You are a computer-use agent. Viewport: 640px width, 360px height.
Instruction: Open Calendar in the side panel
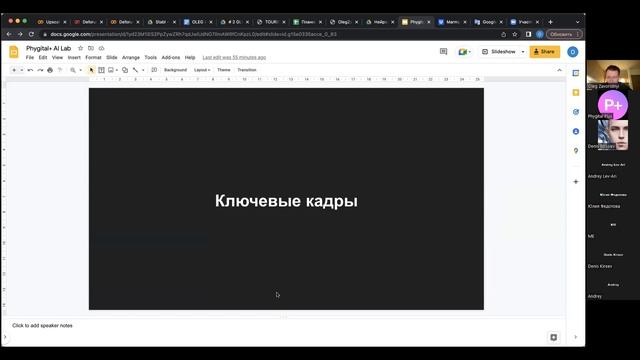point(576,73)
